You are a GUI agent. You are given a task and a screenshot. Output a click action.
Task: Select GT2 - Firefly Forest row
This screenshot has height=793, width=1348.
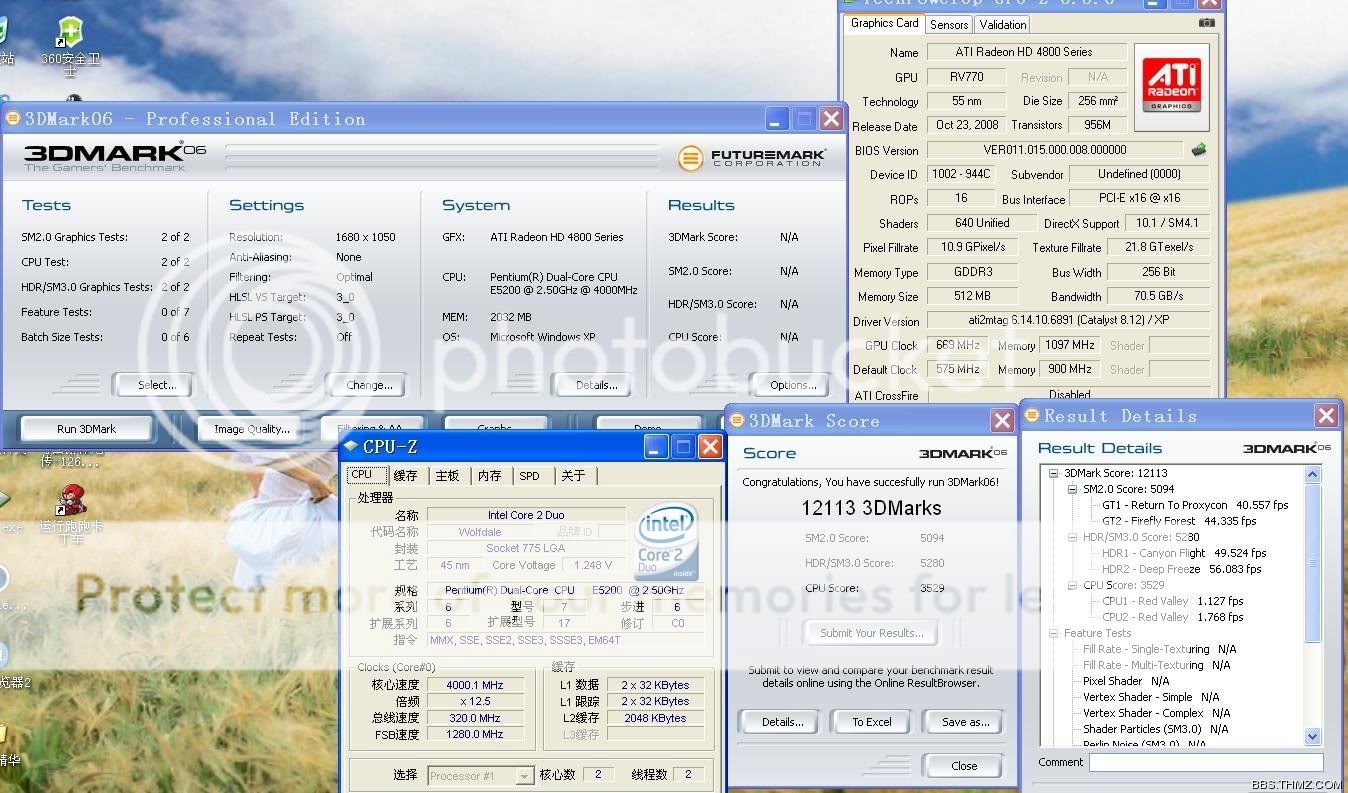[1179, 521]
